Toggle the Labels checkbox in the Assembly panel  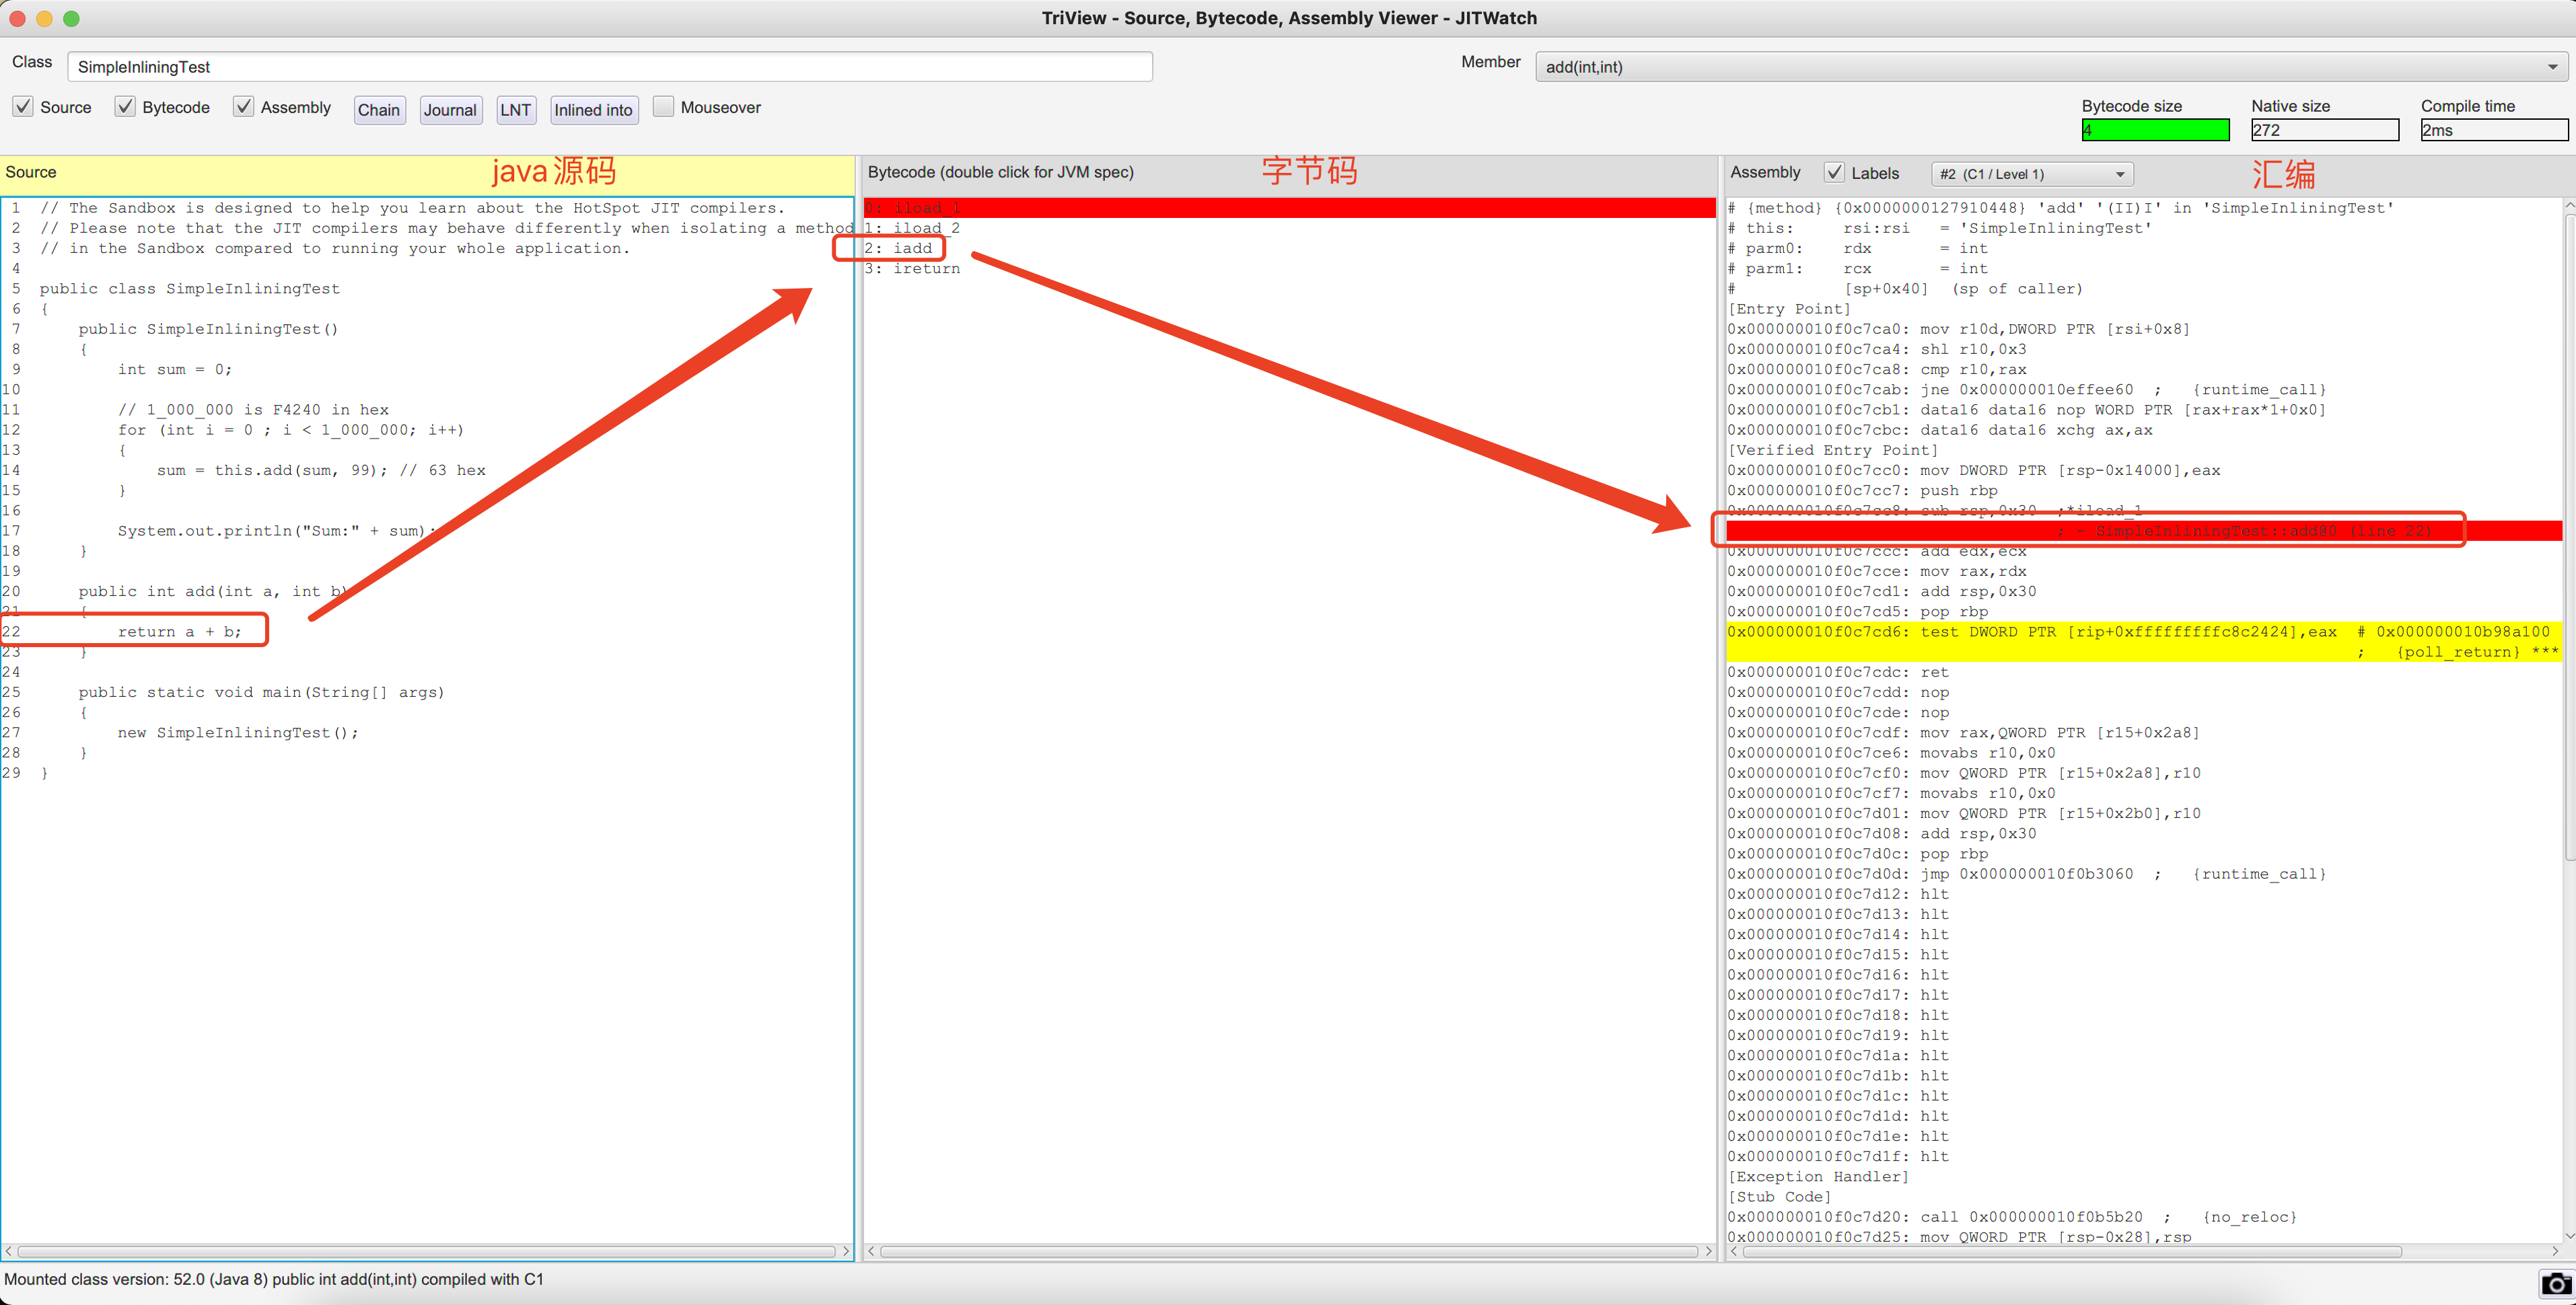pos(1834,172)
